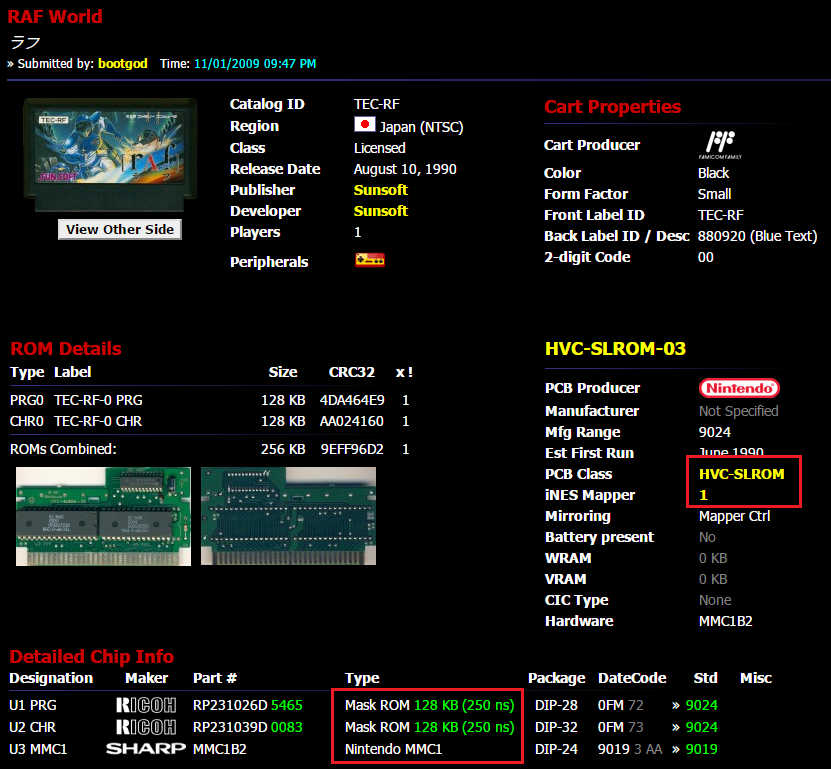This screenshot has width=831, height=769.
Task: Click the 9024 date link for U1 PRG
Action: pyautogui.click(x=702, y=705)
